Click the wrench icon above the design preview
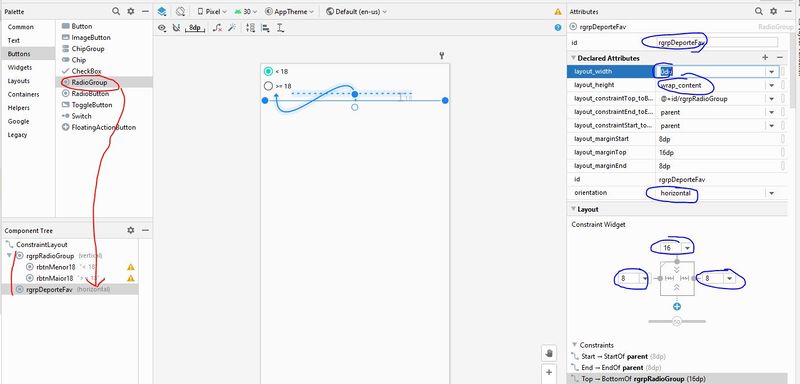 (442, 56)
